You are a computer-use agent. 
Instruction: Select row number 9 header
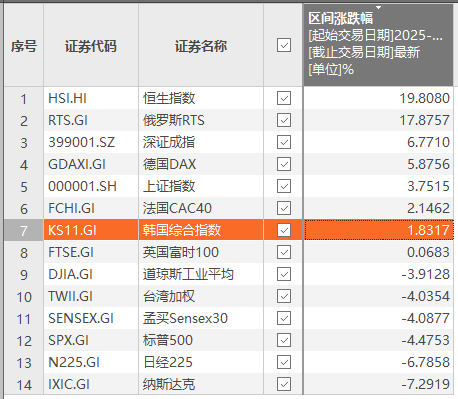point(24,274)
